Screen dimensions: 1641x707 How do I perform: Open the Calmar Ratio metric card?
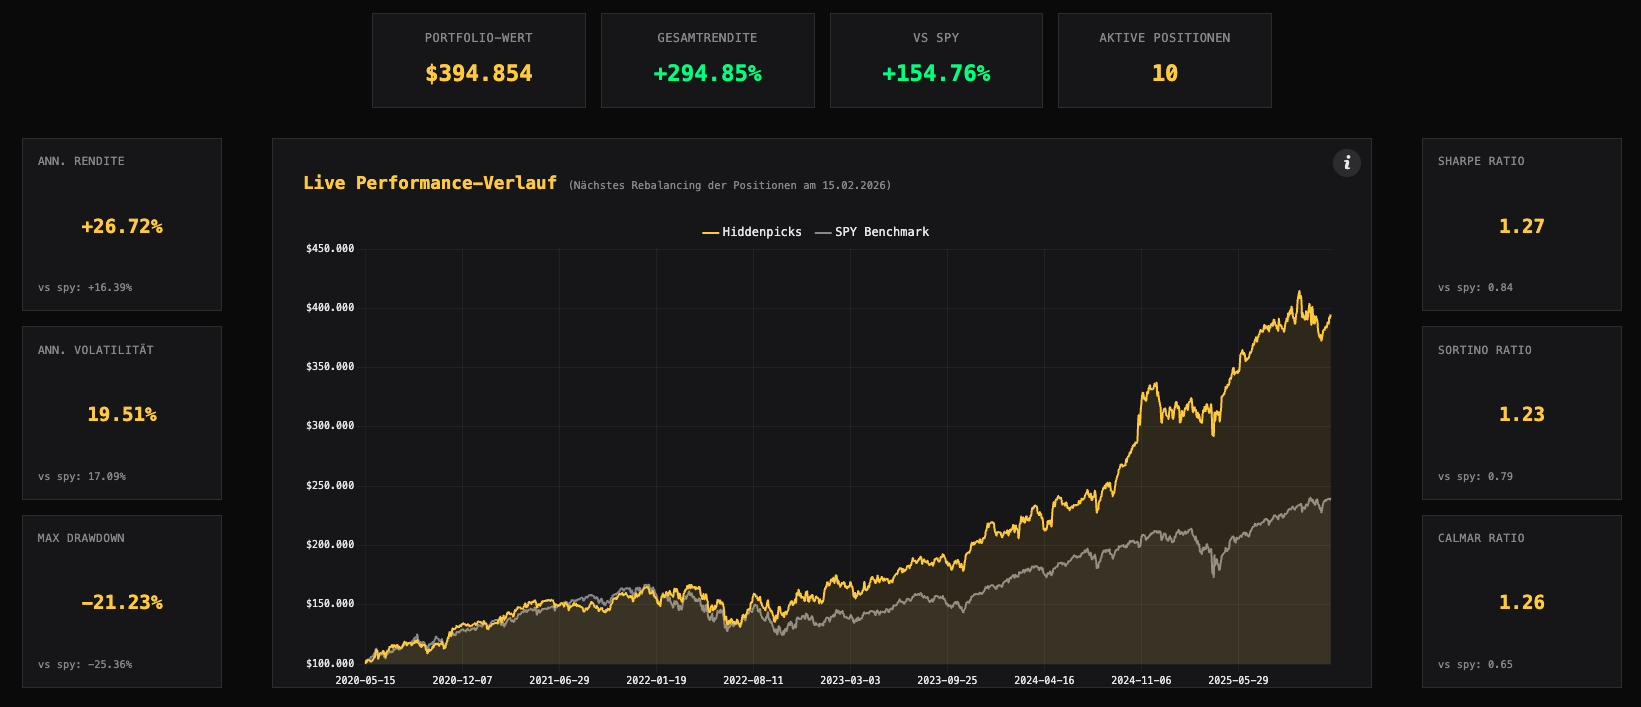[x=1521, y=601]
